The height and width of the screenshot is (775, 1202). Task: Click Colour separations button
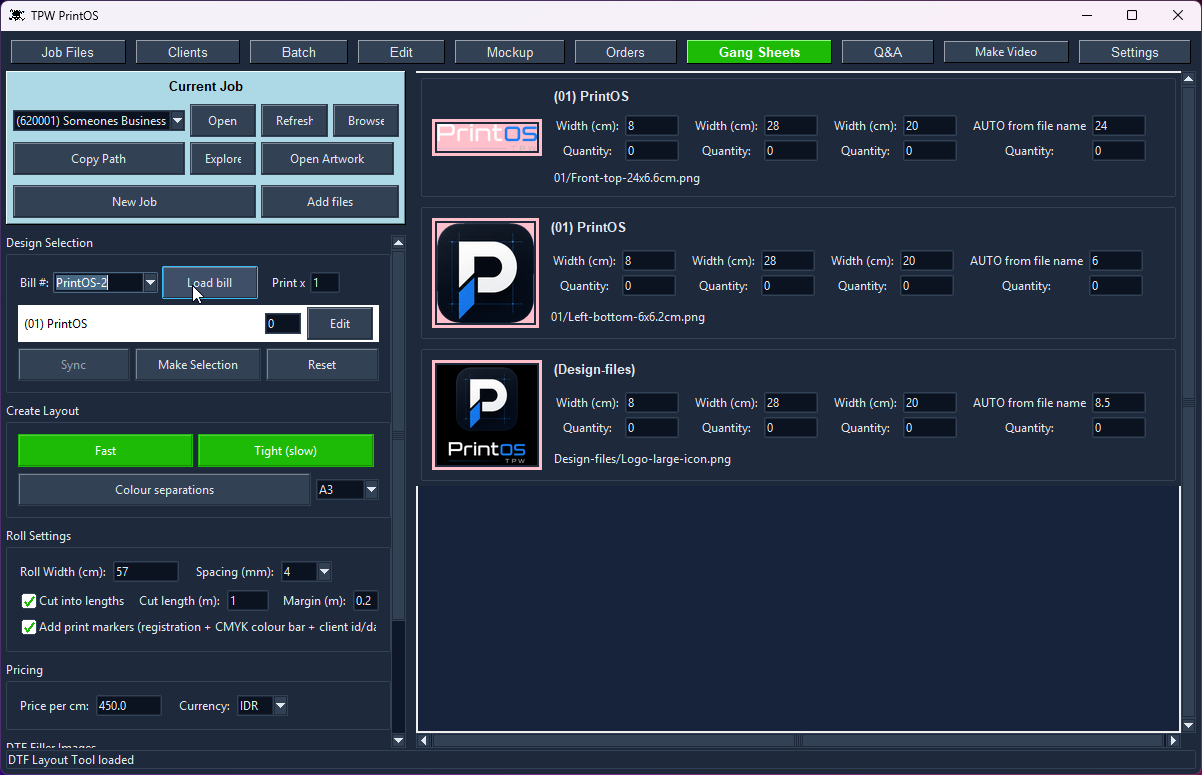point(164,490)
